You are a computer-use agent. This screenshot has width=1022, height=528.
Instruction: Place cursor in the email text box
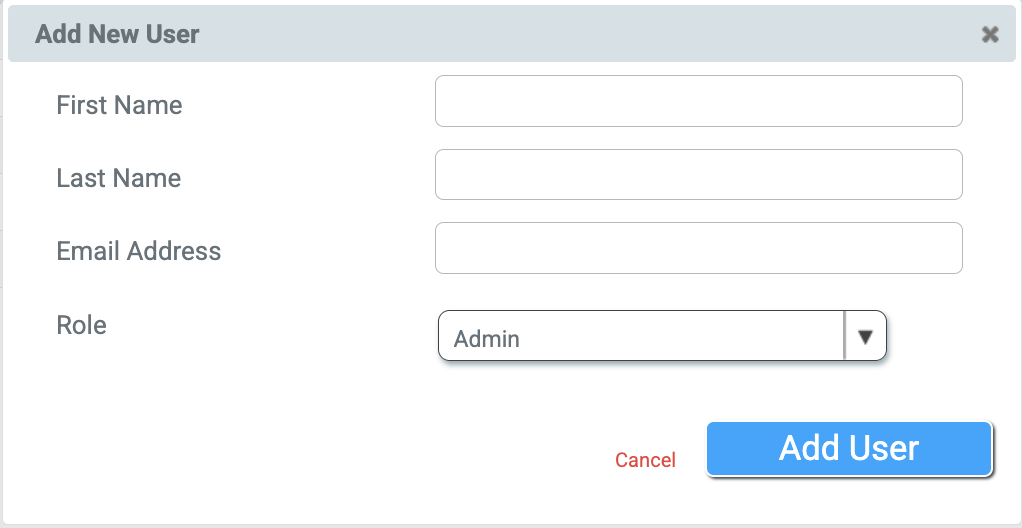(x=698, y=248)
